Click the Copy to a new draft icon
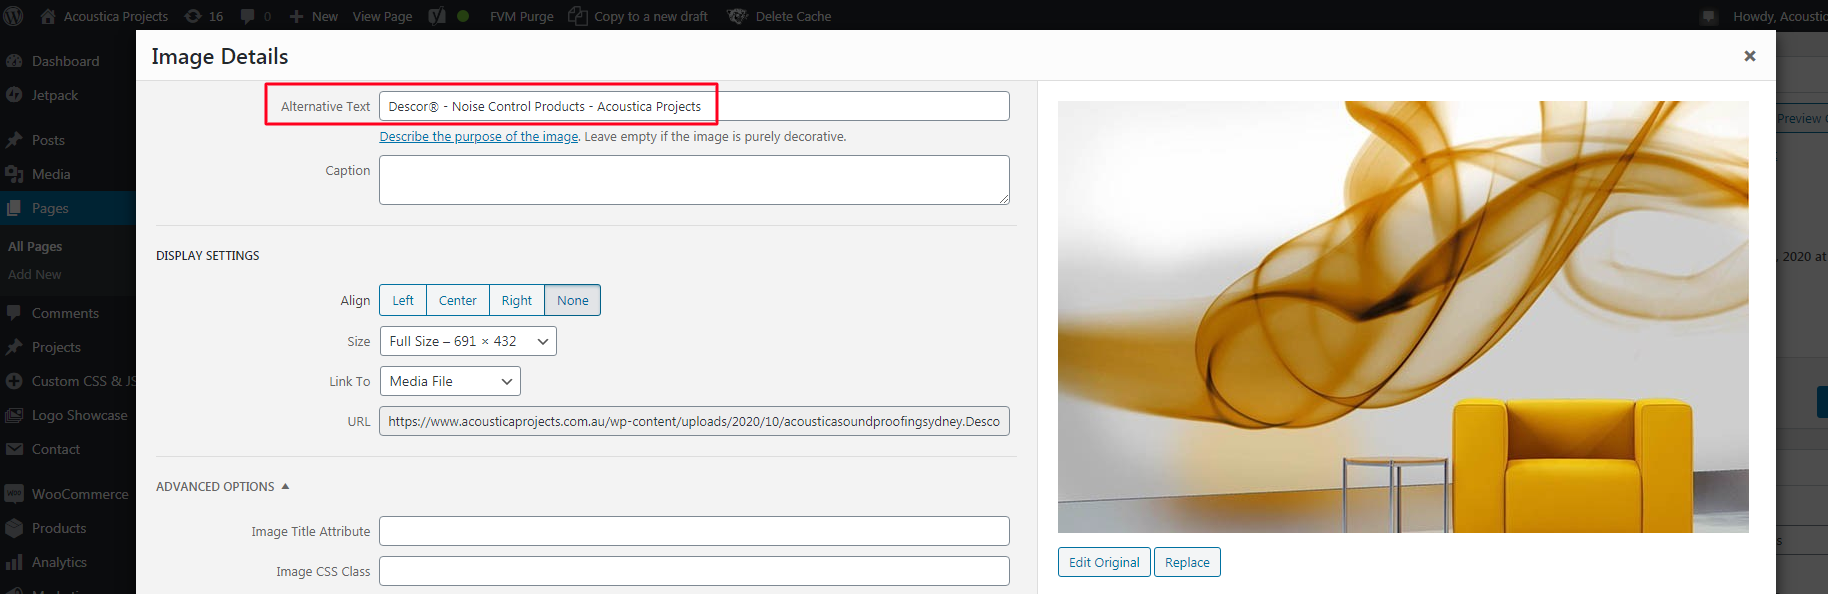Viewport: 1828px width, 594px height. [x=578, y=16]
